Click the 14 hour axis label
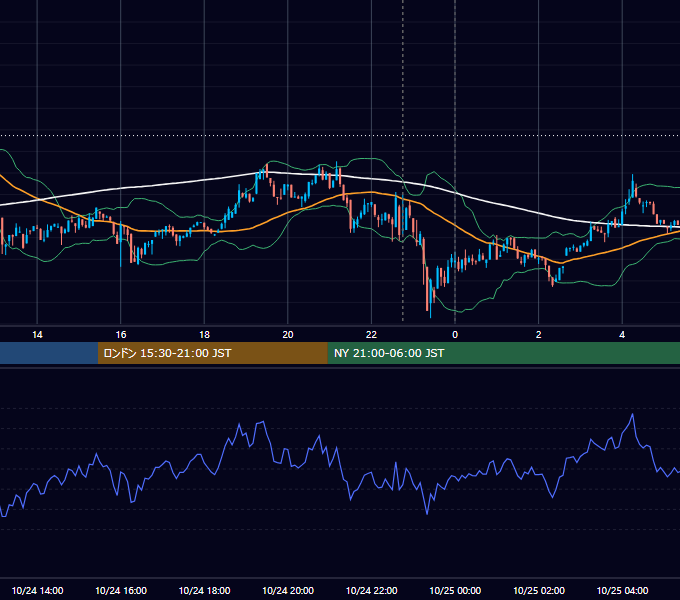This screenshot has height=600, width=680. 37,335
